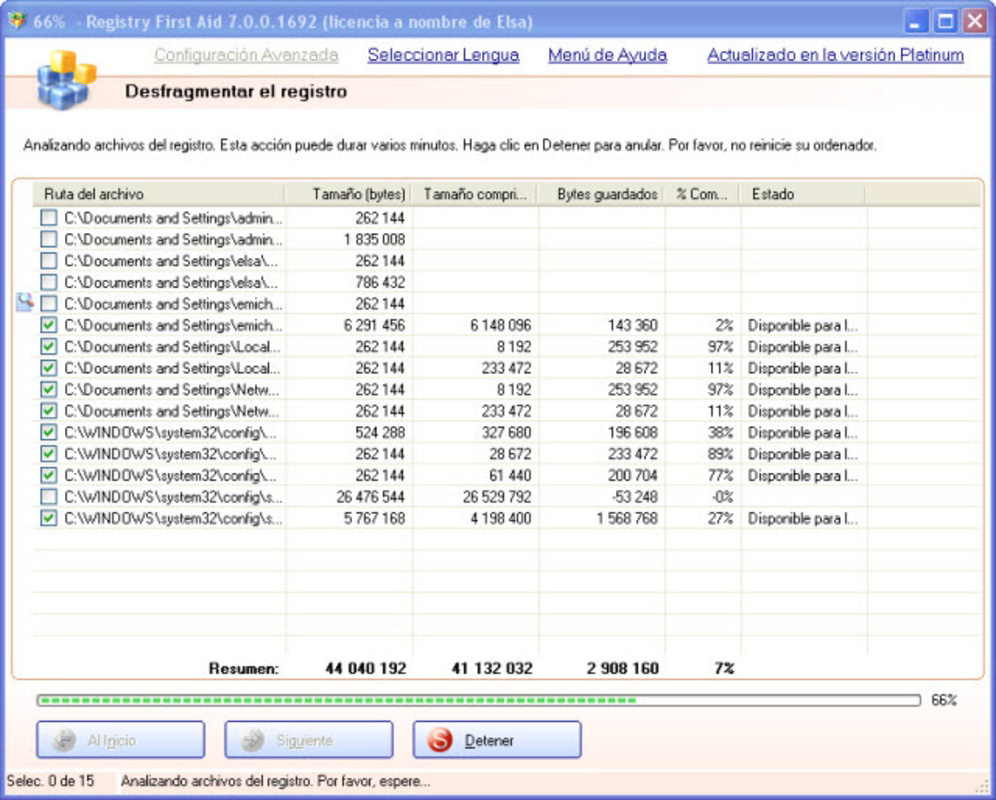Click the Detener button

tap(497, 740)
